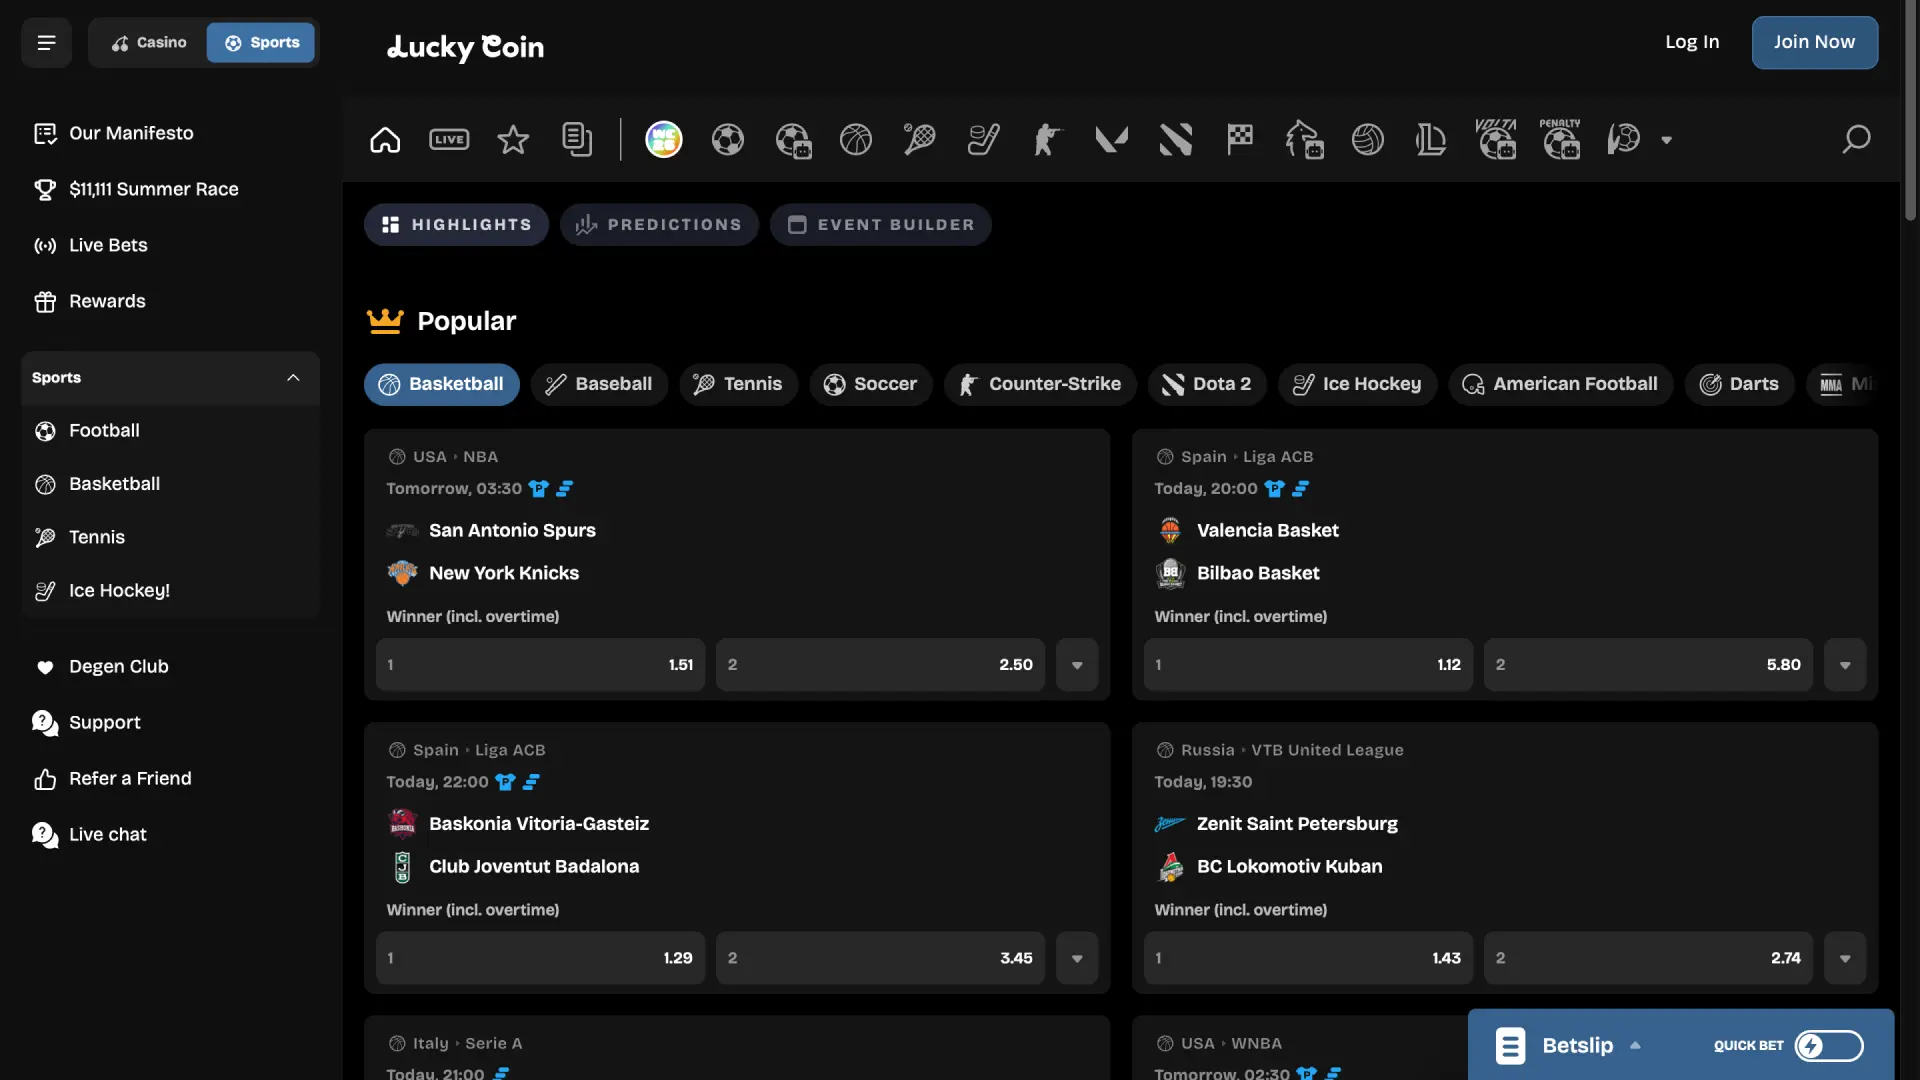Click the Log In link

(1692, 42)
